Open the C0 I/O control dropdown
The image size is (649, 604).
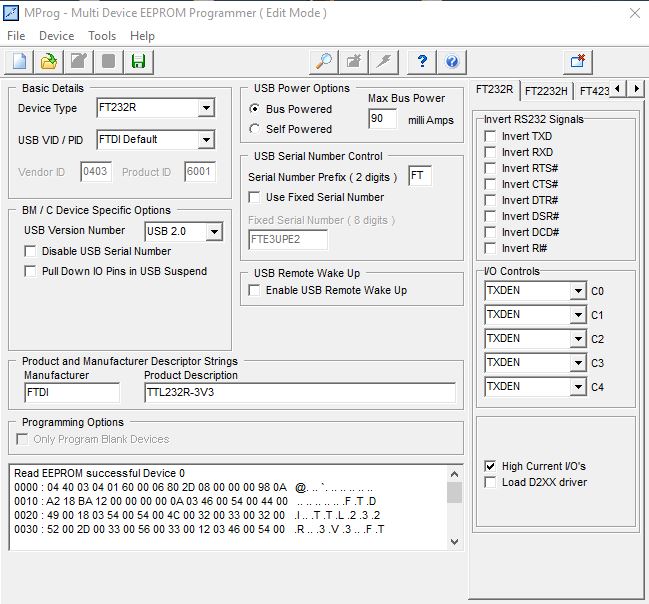577,291
